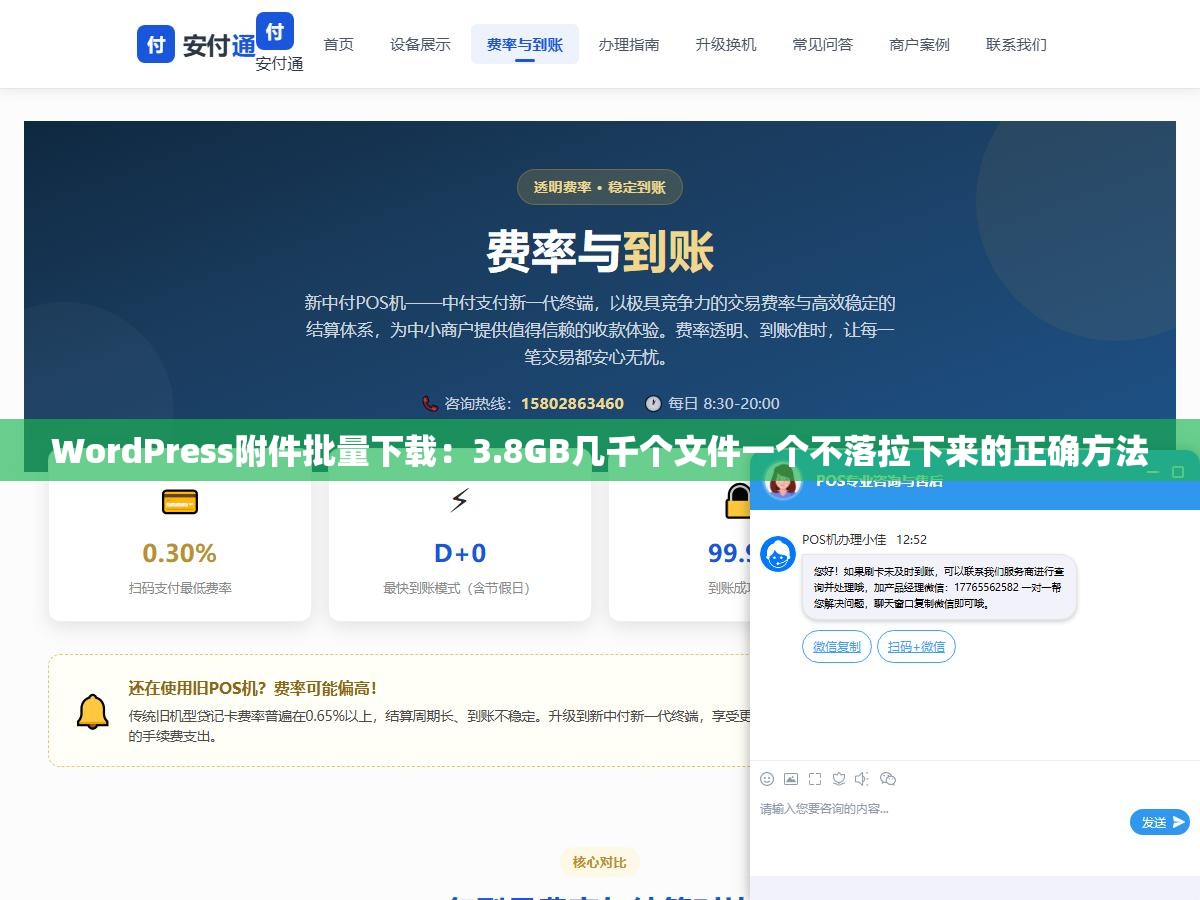Click the POS机办理小佳 12:52 sender line
This screenshot has width=1200, height=900.
[864, 540]
